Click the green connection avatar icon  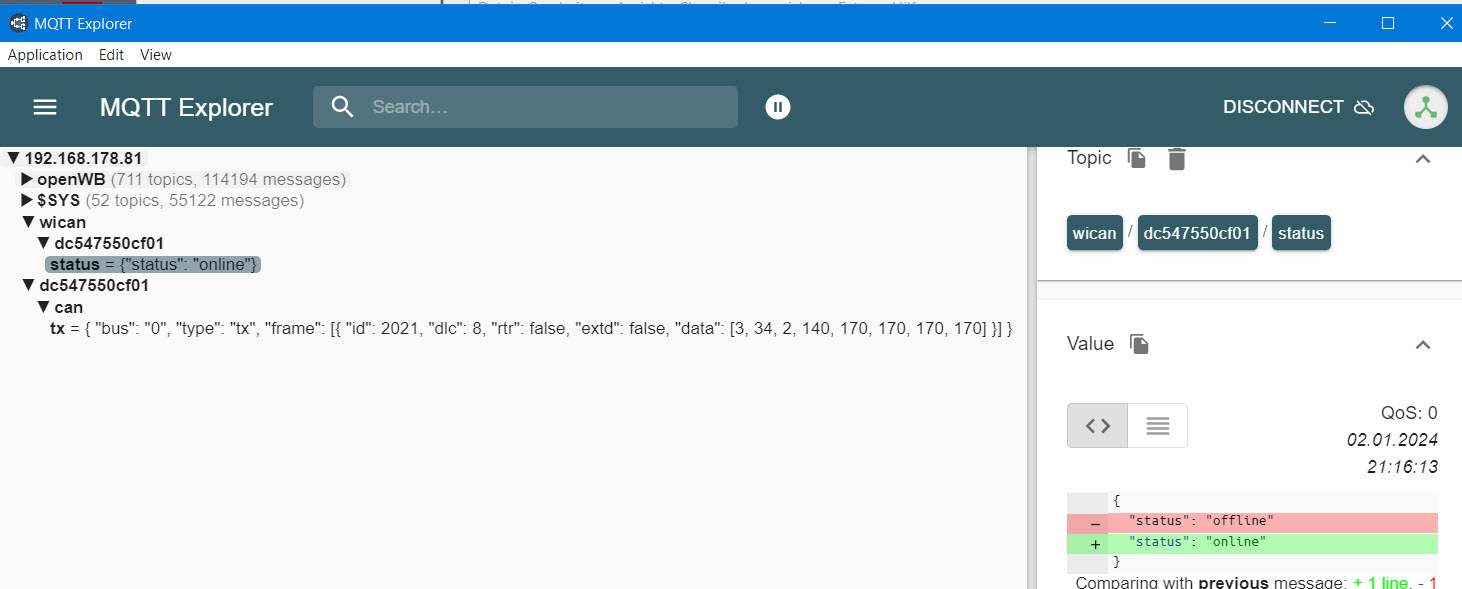click(x=1425, y=107)
